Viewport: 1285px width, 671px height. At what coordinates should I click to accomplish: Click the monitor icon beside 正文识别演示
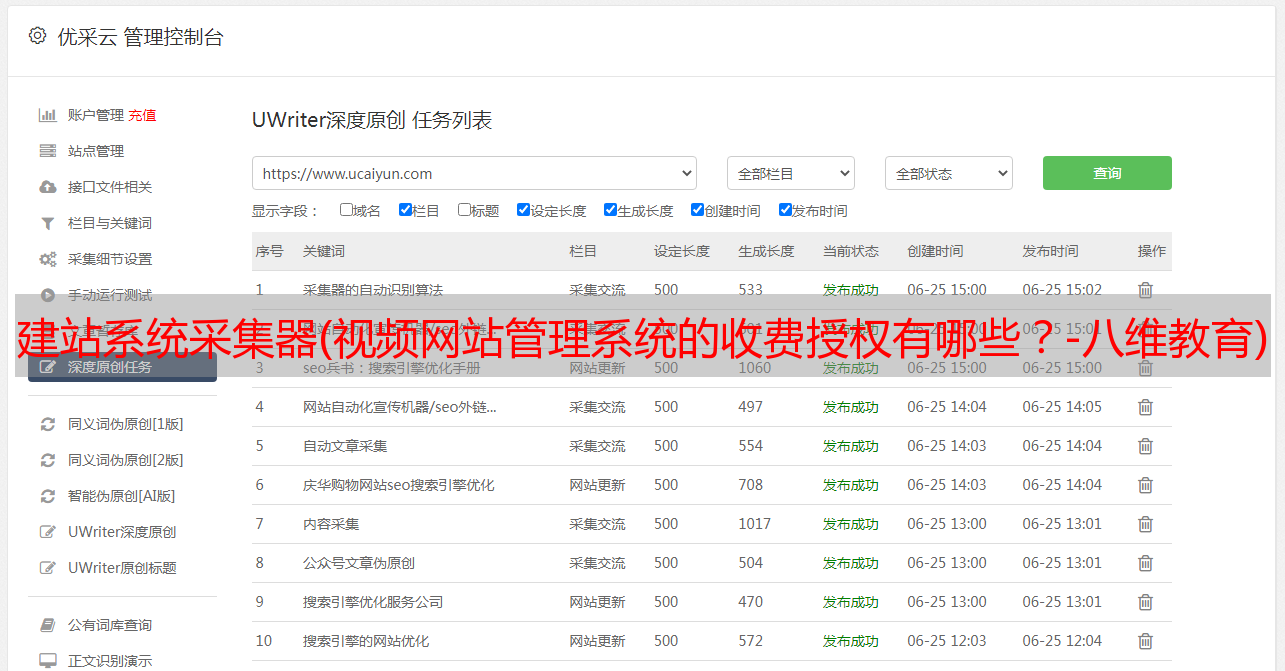coord(47,661)
